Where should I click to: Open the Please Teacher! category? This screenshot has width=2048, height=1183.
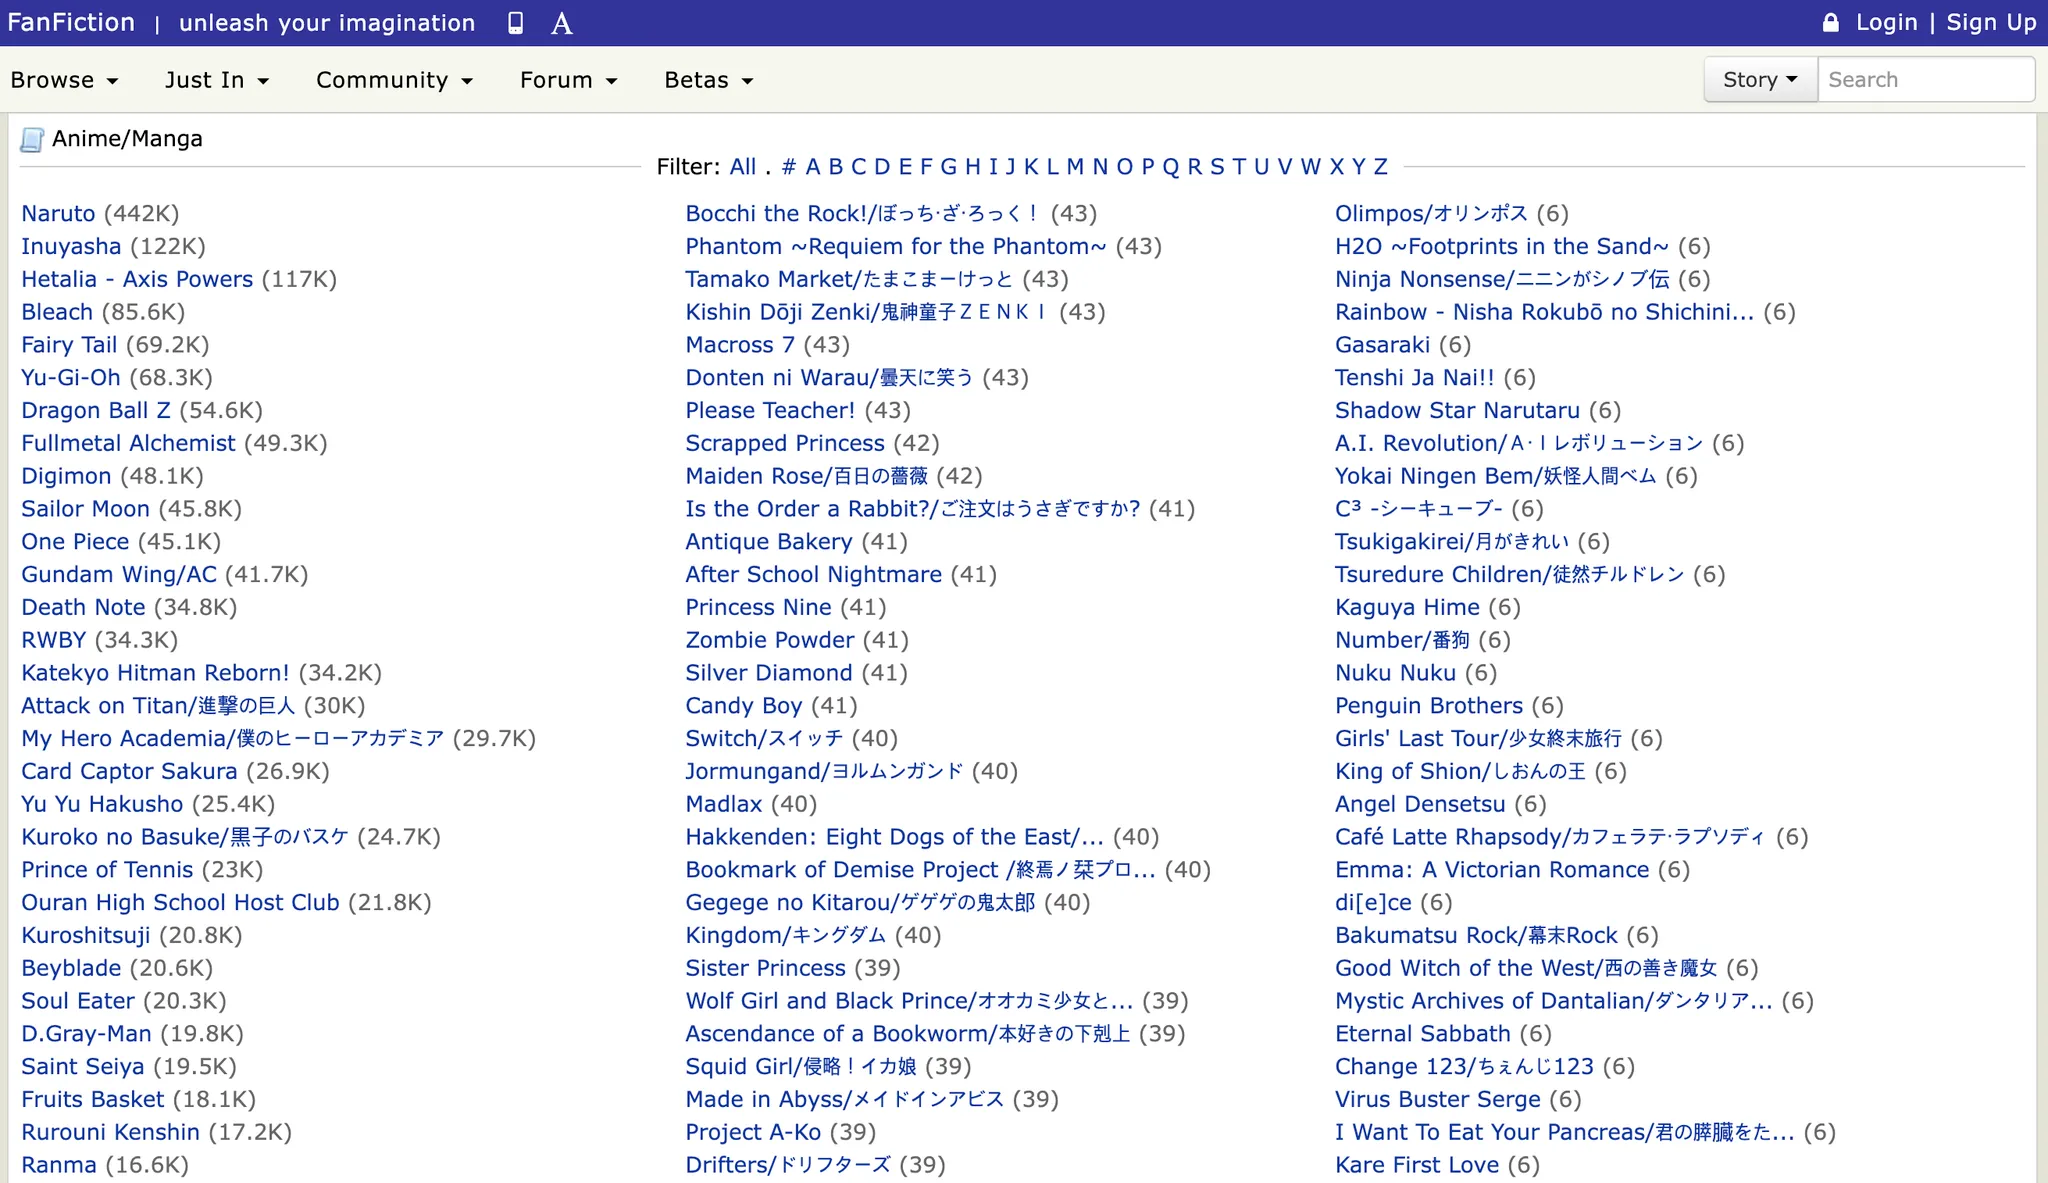click(770, 410)
